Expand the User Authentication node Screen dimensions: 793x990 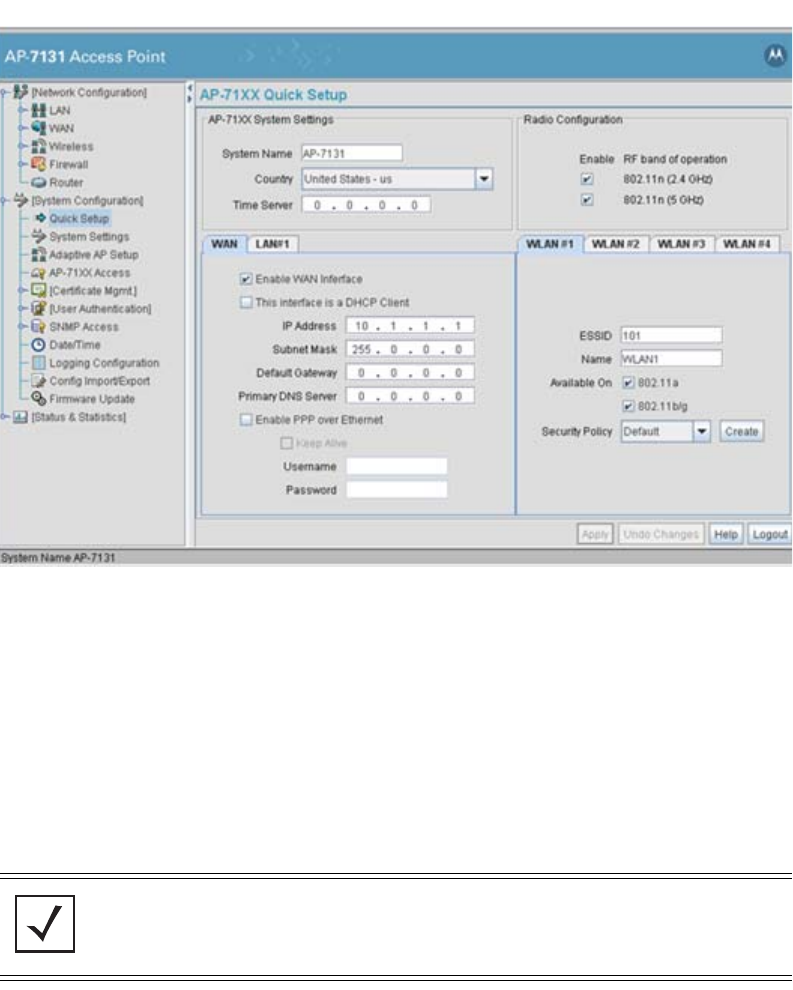[x=23, y=309]
